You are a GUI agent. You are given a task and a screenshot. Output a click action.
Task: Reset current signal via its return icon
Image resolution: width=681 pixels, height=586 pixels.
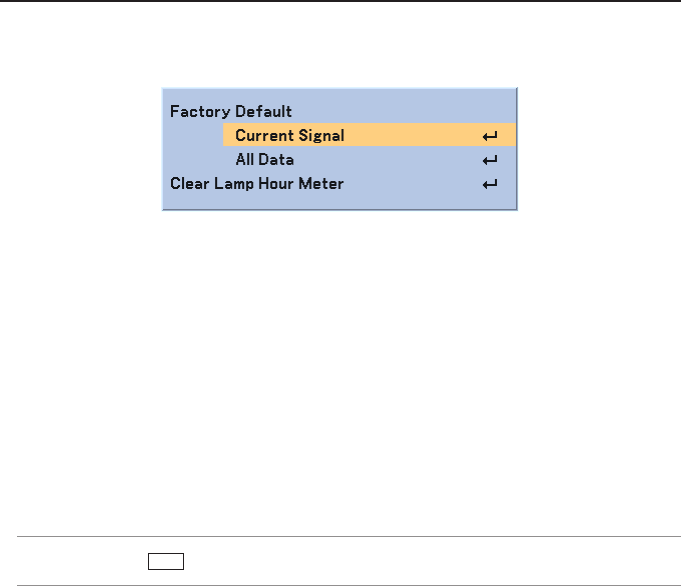490,136
